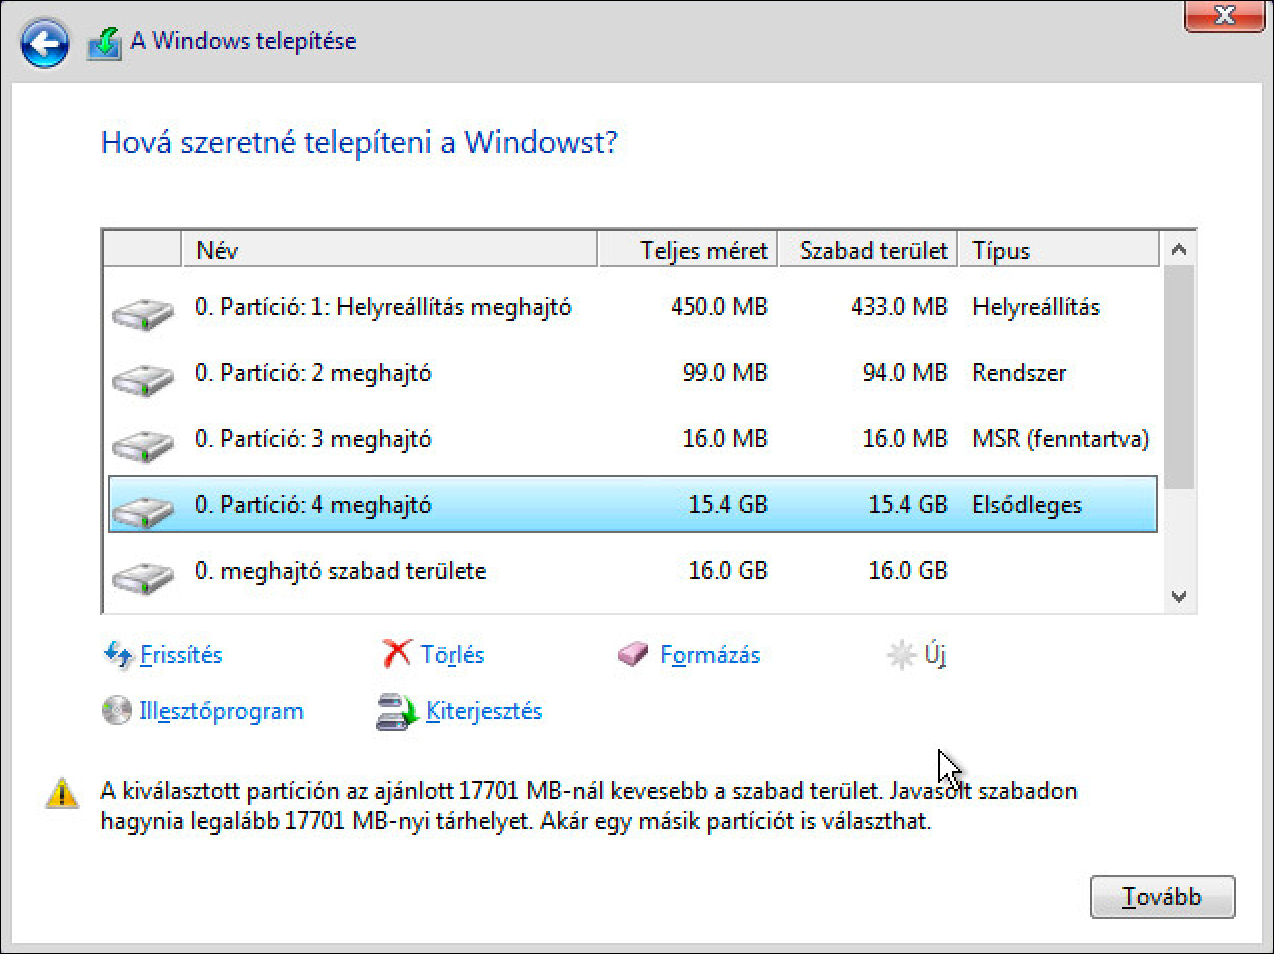
Task: Select '0. meghajtó szabad területe' row
Action: pos(632,571)
